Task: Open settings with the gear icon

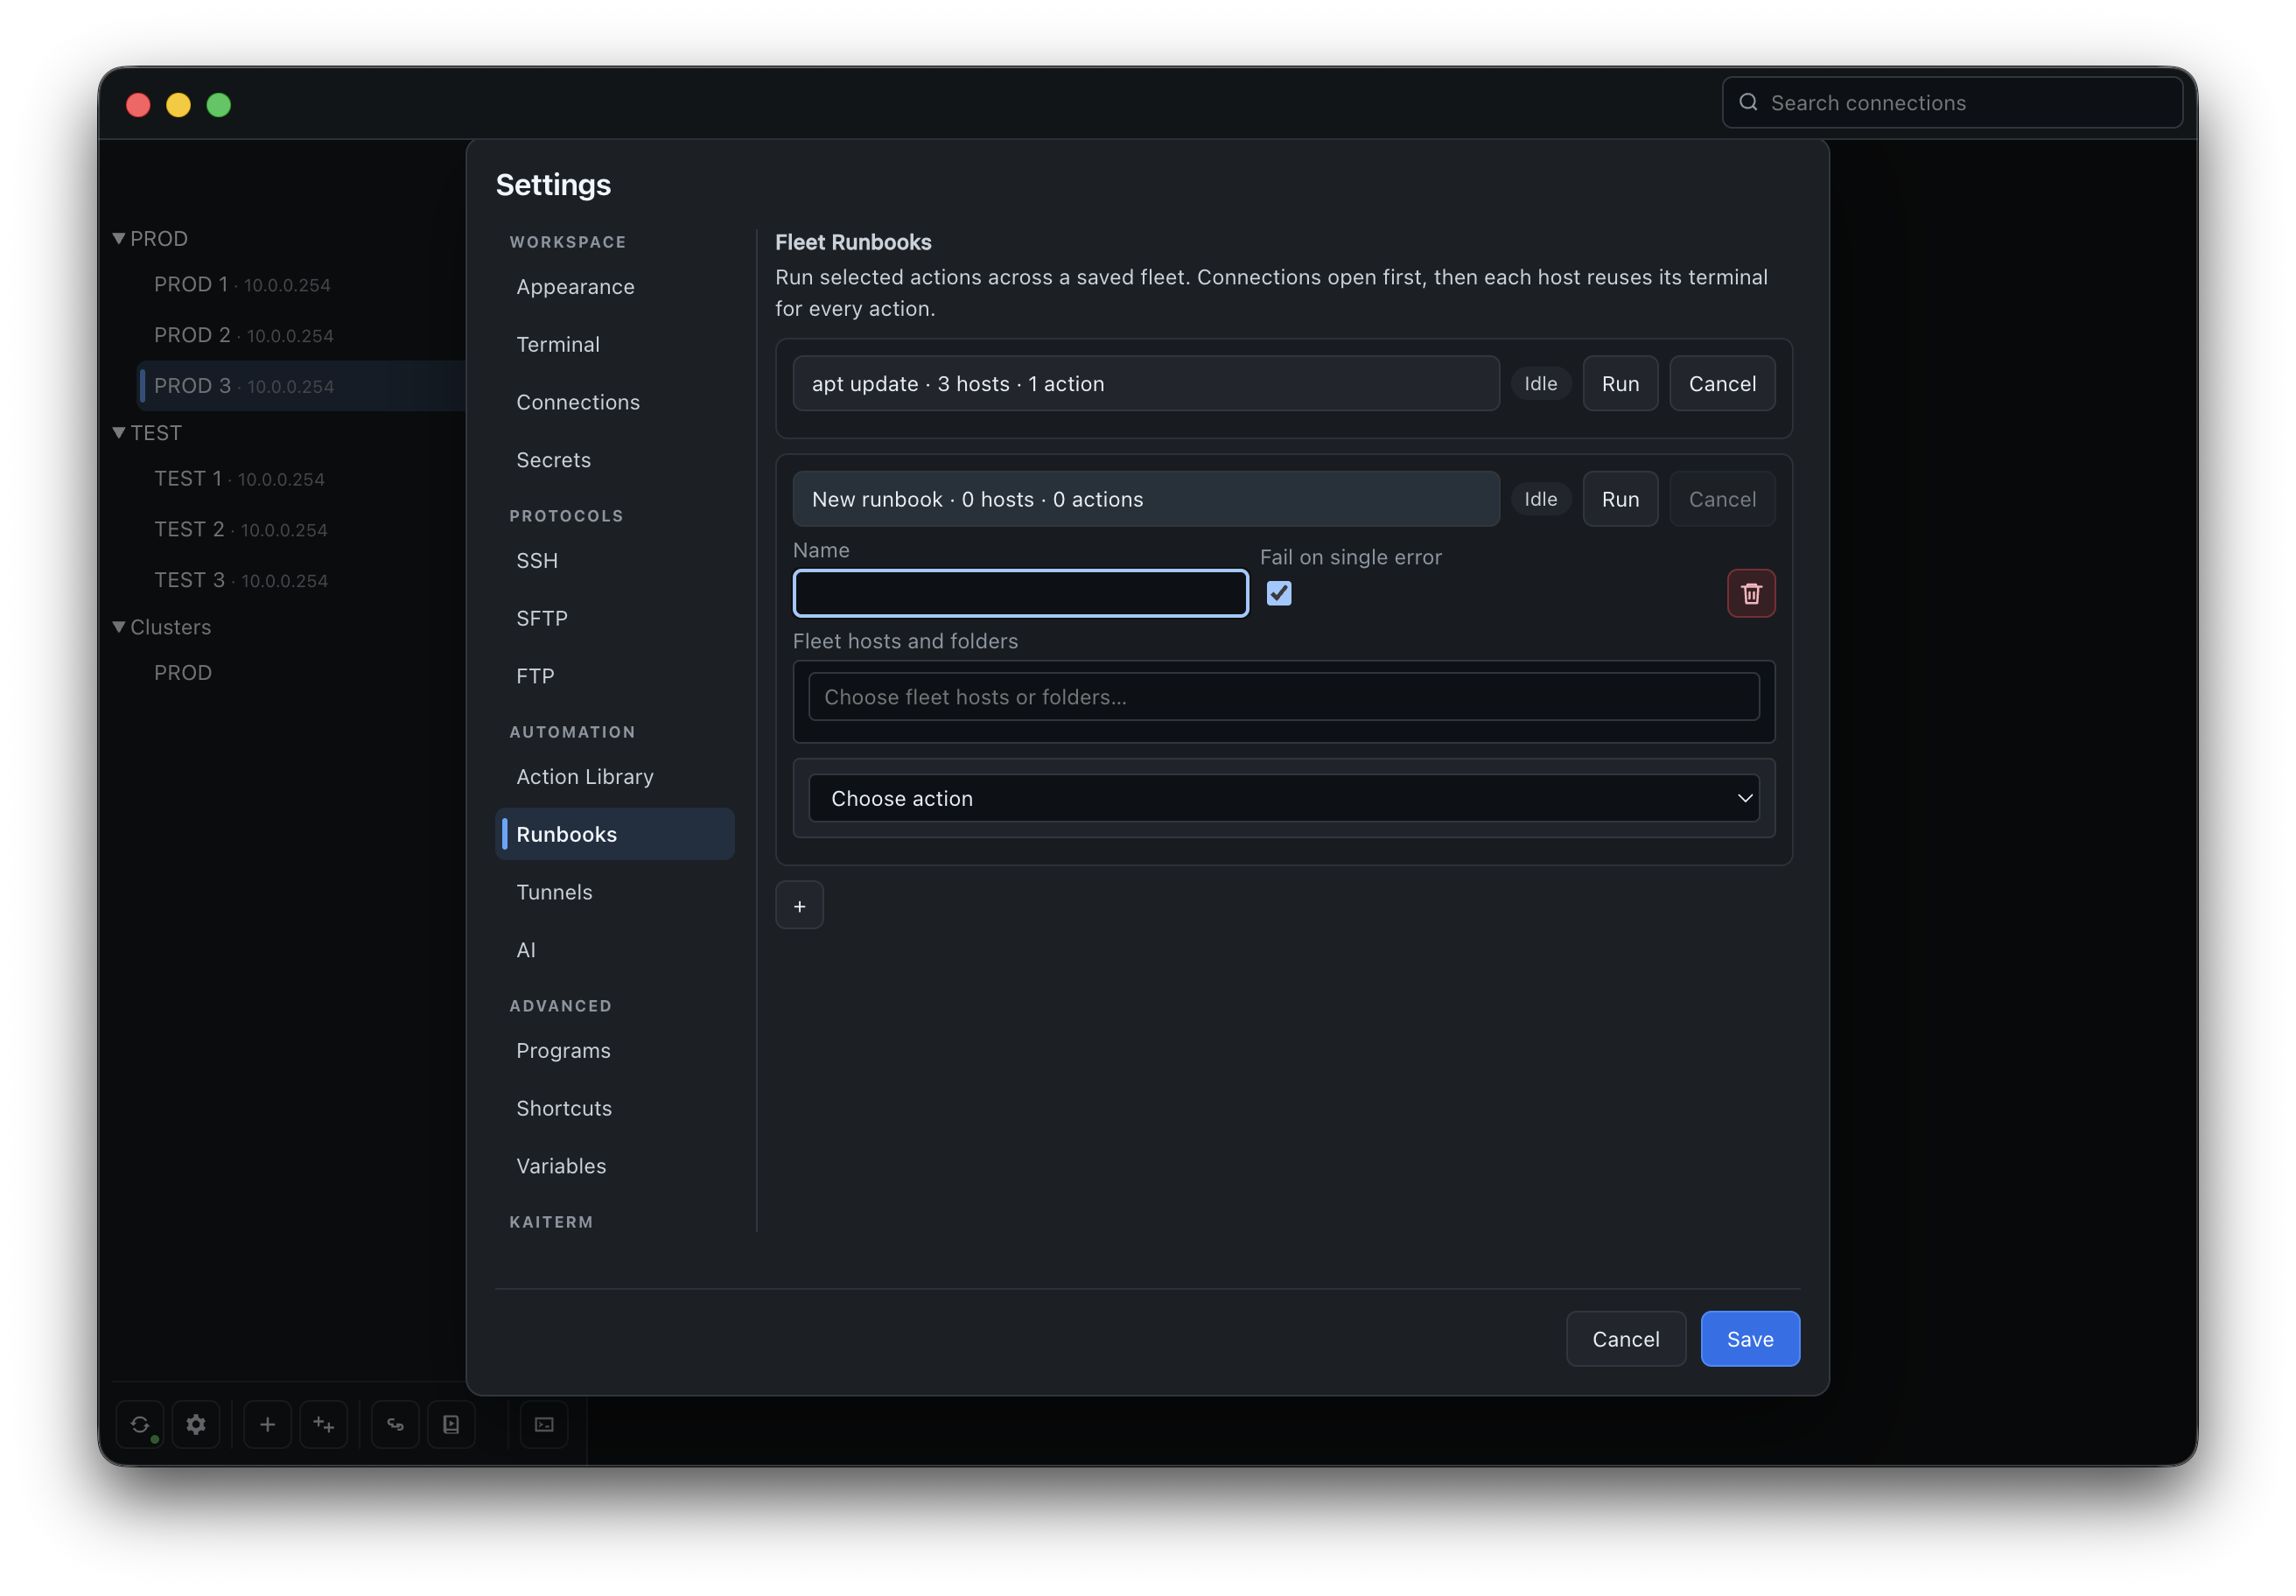Action: [196, 1424]
